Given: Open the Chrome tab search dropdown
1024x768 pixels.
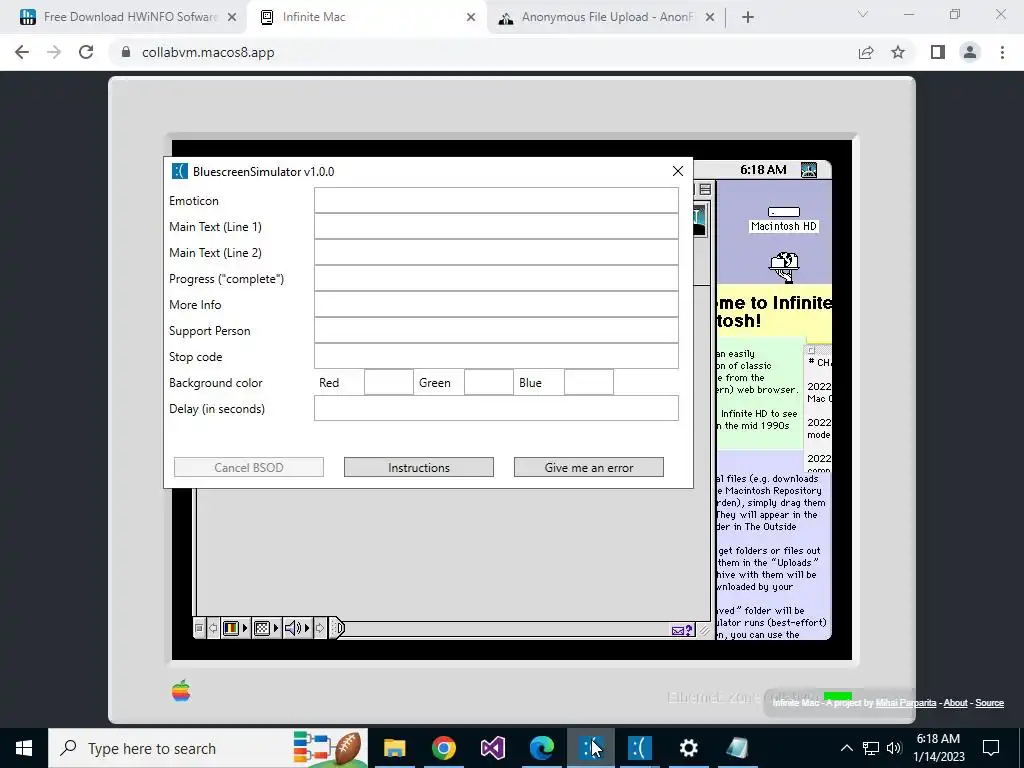Looking at the screenshot, I should [863, 14].
